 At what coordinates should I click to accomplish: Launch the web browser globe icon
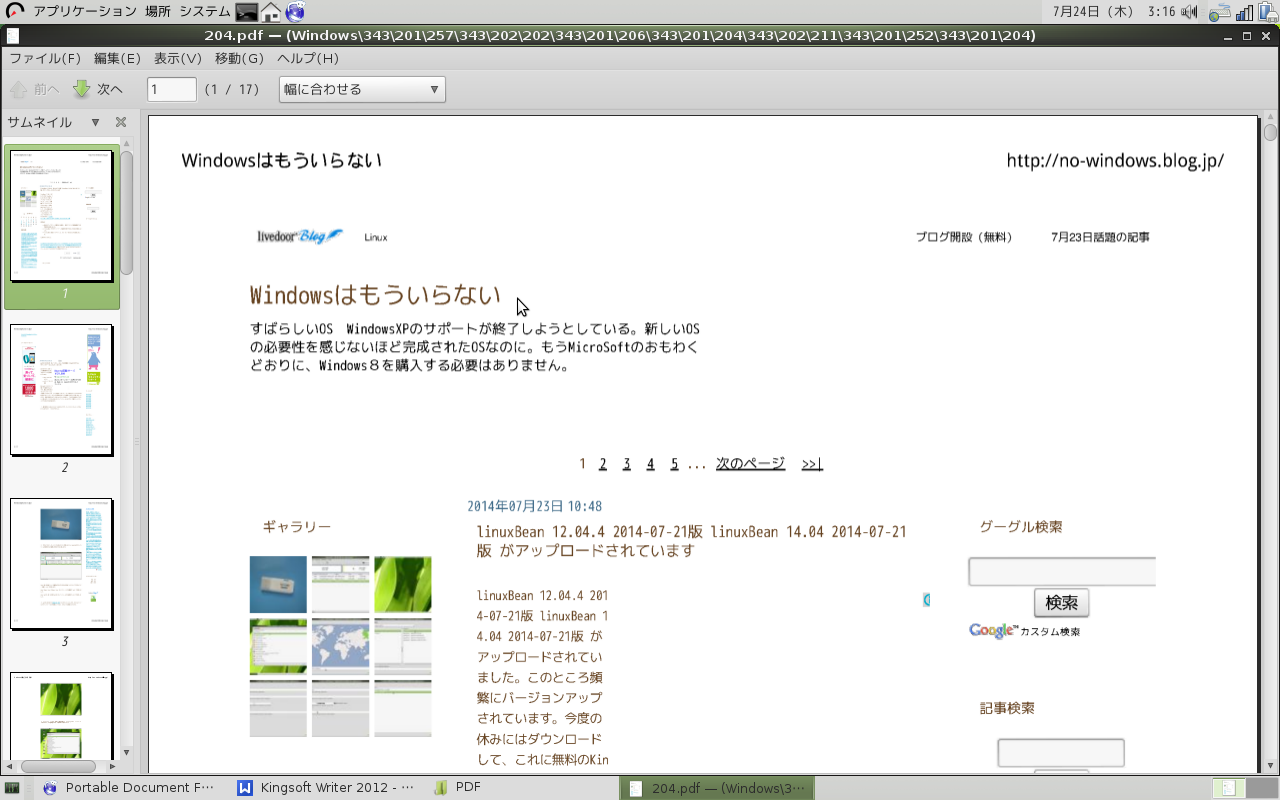click(294, 12)
